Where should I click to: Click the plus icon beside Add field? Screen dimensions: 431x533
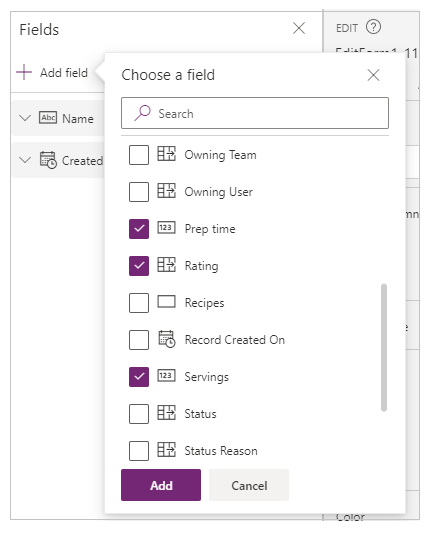pos(24,72)
